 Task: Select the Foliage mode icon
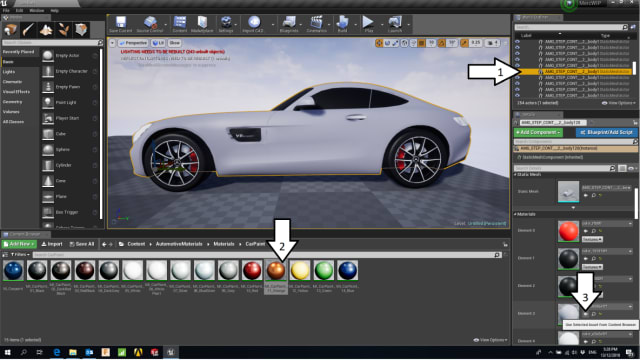(x=63, y=30)
